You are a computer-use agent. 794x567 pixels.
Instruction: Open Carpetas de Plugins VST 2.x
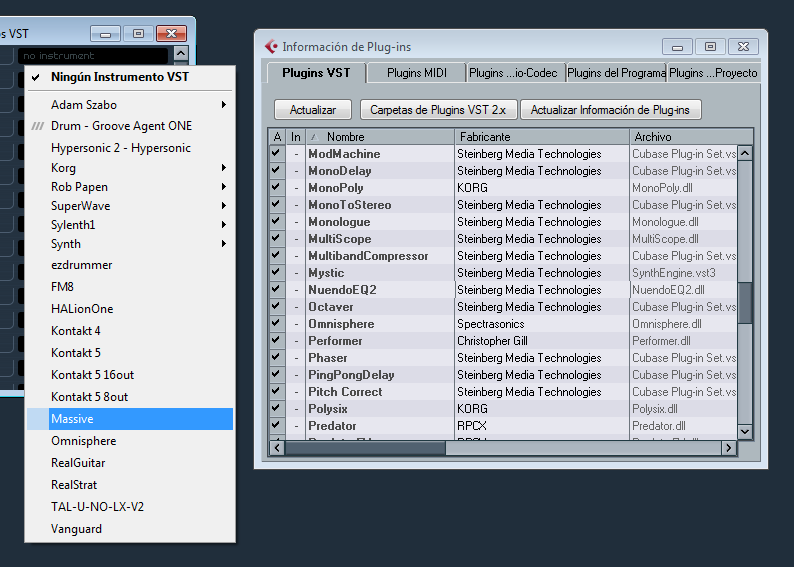click(x=438, y=110)
